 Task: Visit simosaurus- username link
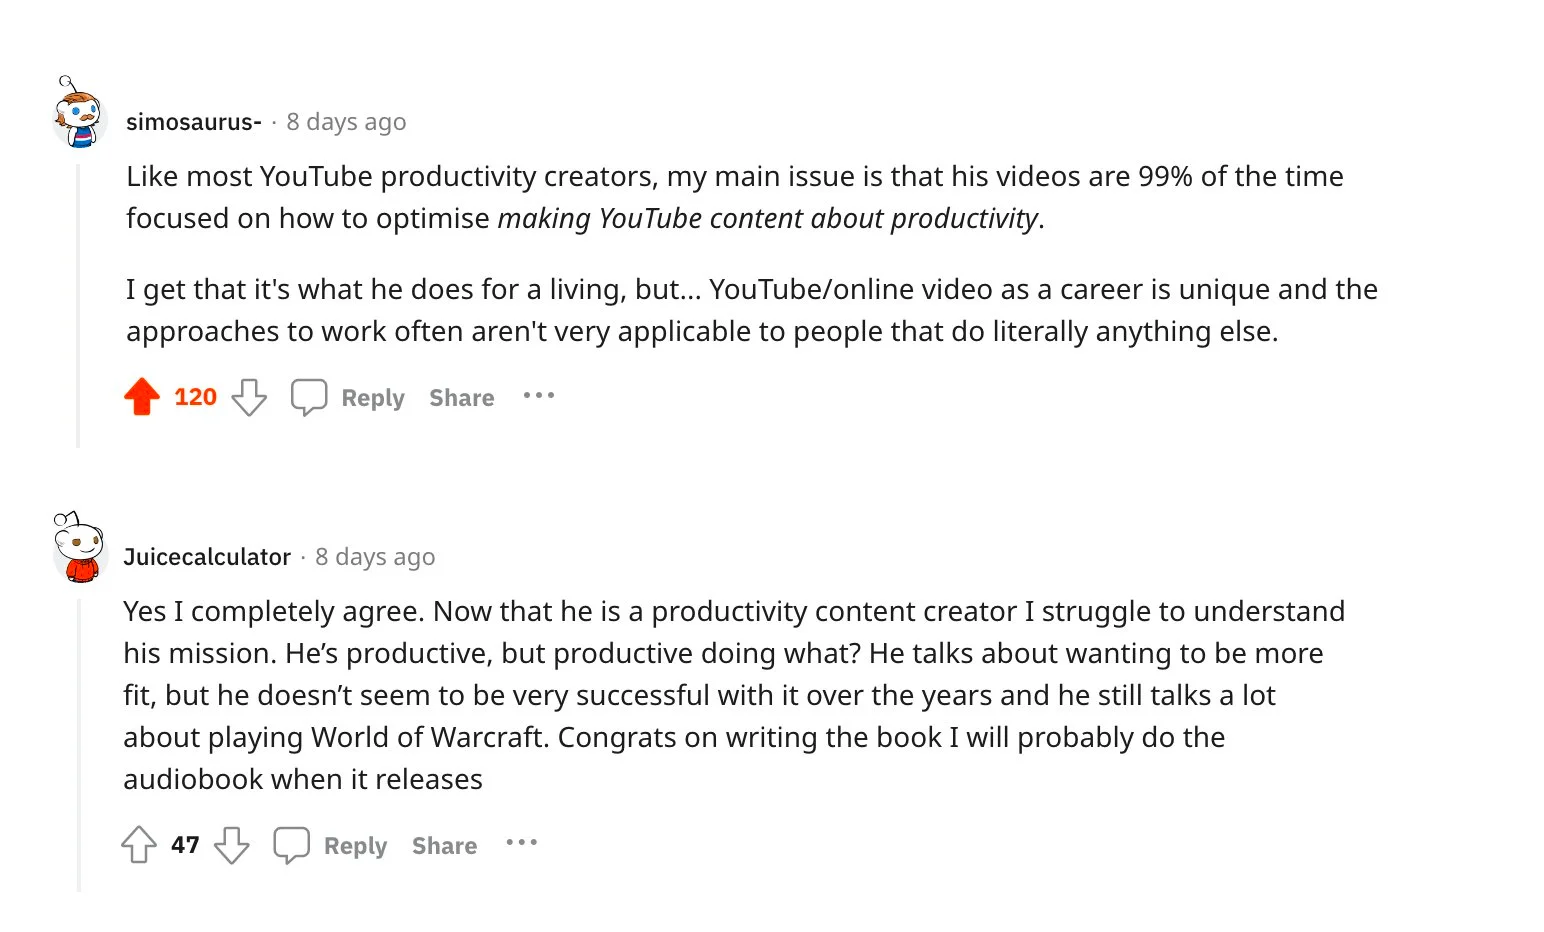coord(193,122)
